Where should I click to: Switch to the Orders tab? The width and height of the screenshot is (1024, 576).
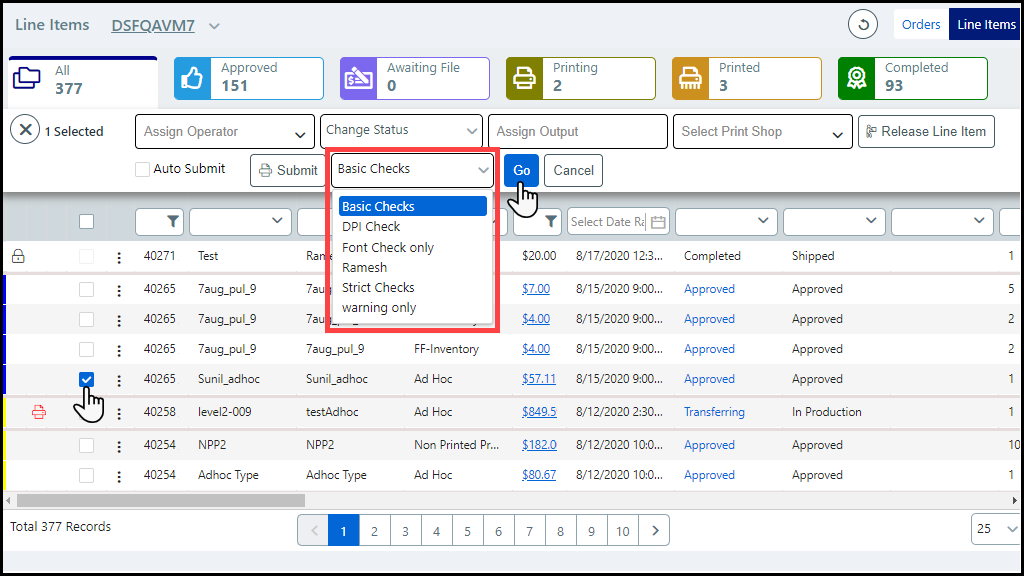[920, 25]
